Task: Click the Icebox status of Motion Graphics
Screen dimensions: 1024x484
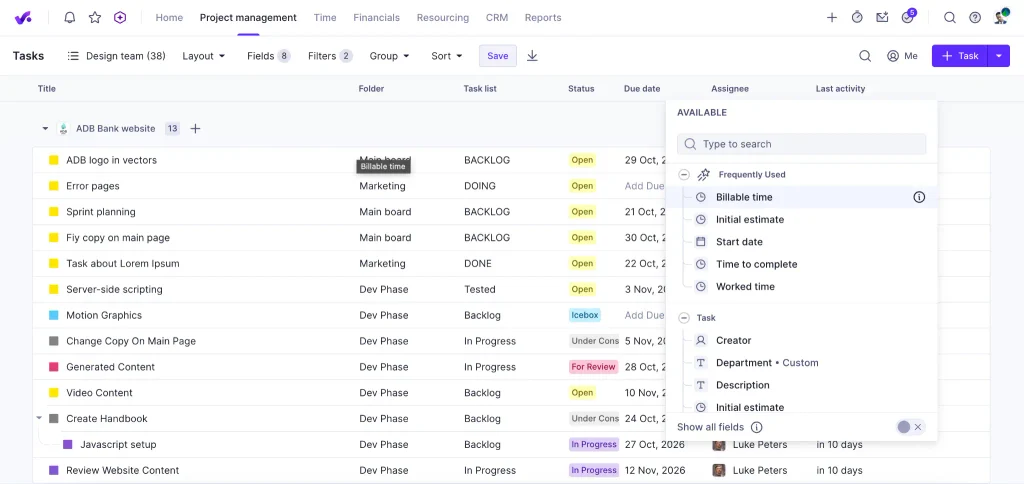Action: click(584, 315)
